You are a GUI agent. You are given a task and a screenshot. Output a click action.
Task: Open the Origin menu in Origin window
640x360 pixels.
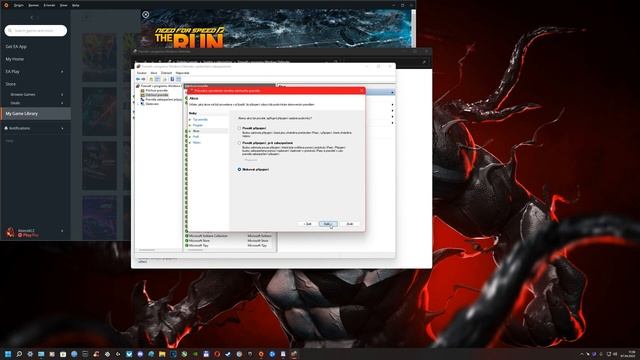point(19,5)
